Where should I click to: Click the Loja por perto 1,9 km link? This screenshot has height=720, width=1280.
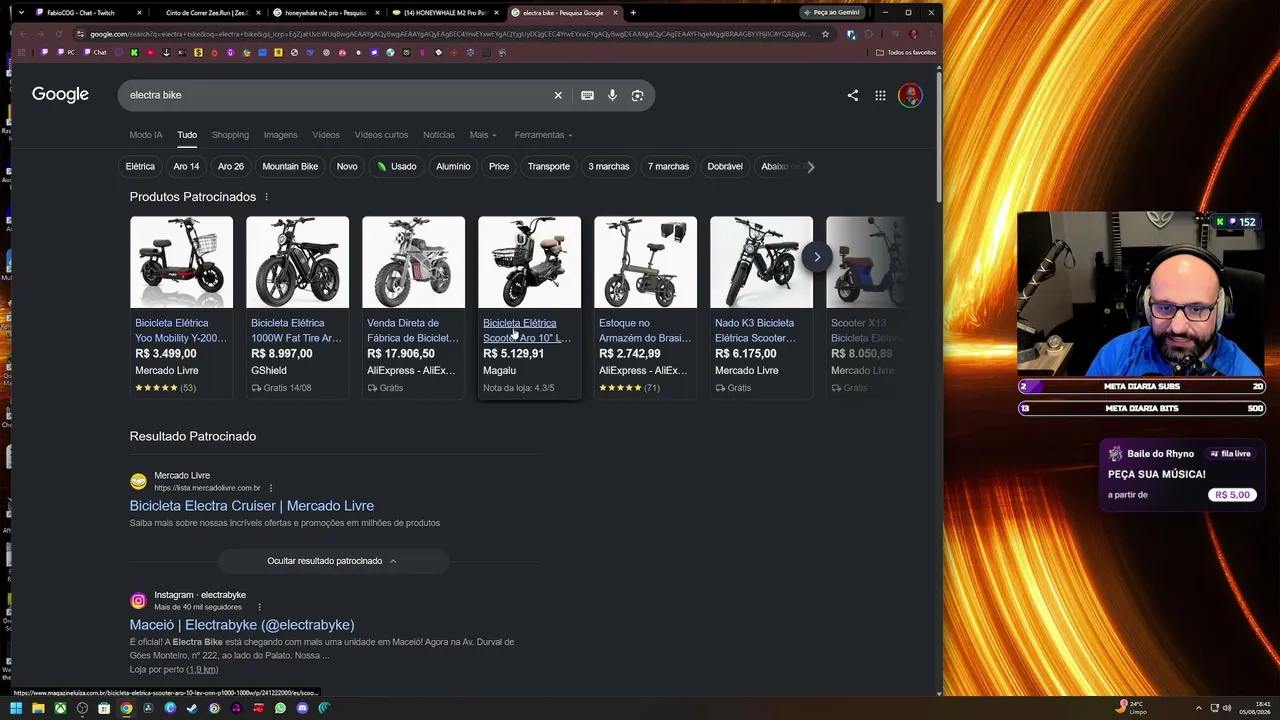point(173,669)
